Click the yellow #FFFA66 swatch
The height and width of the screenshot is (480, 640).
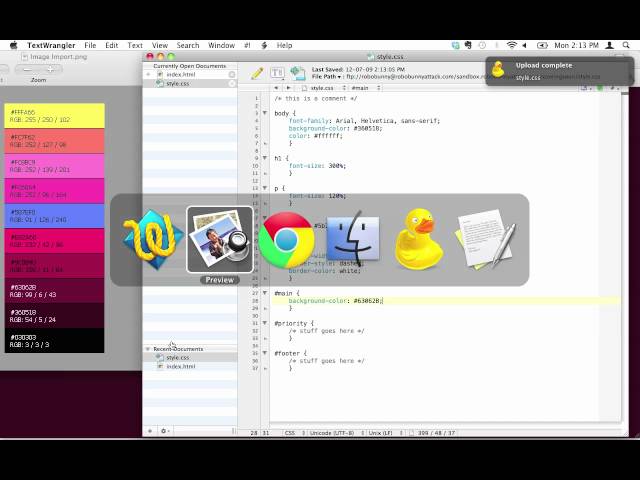[54, 116]
